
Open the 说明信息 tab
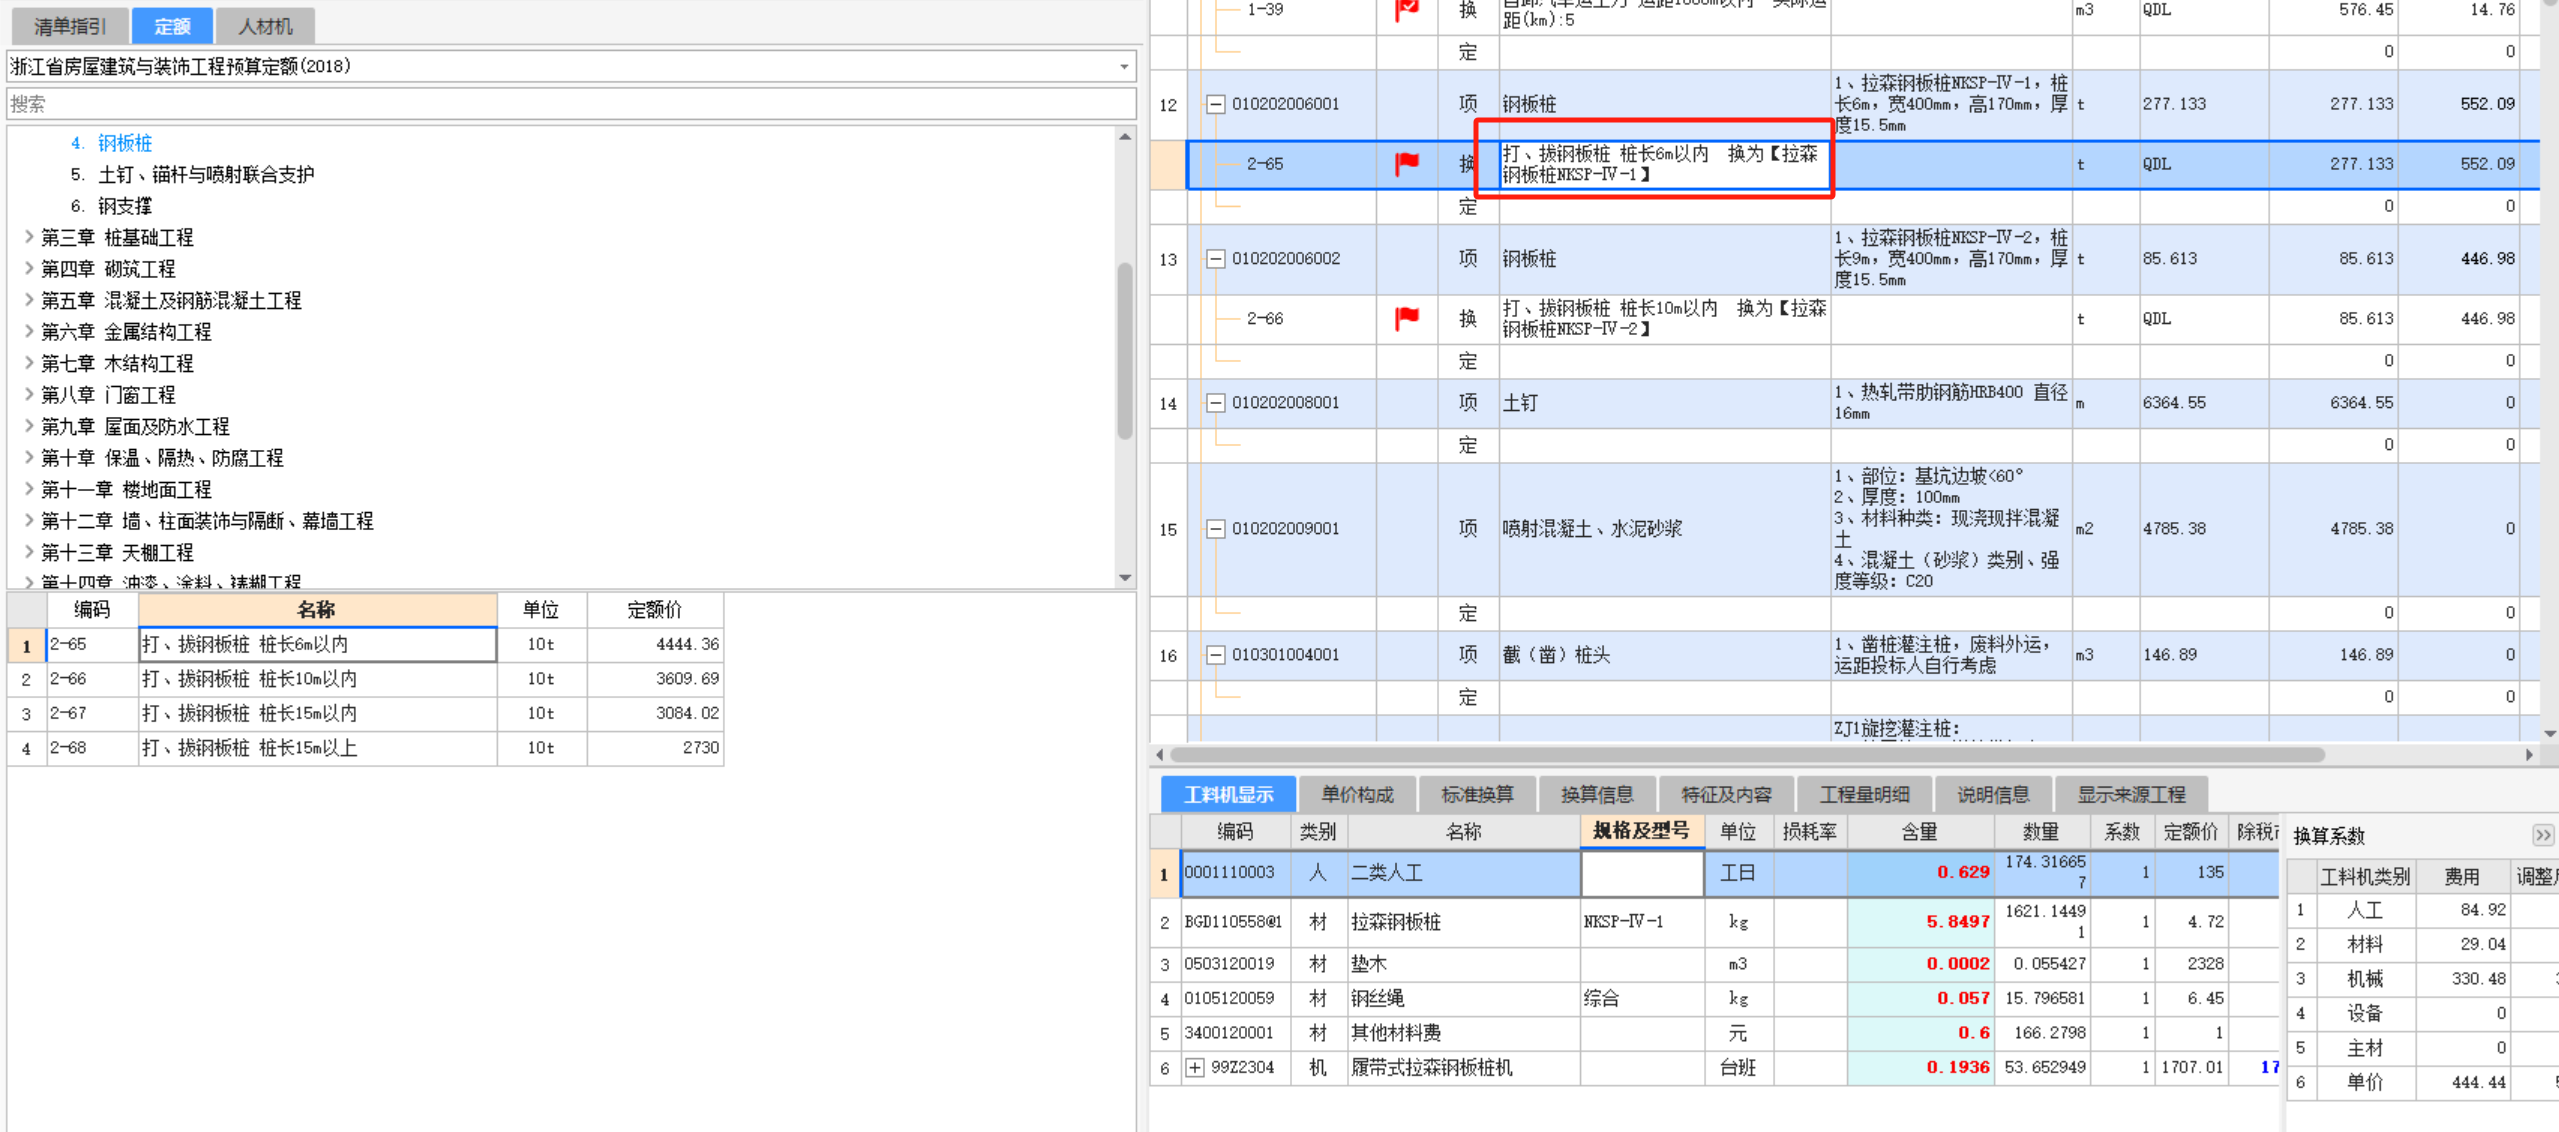click(1993, 795)
